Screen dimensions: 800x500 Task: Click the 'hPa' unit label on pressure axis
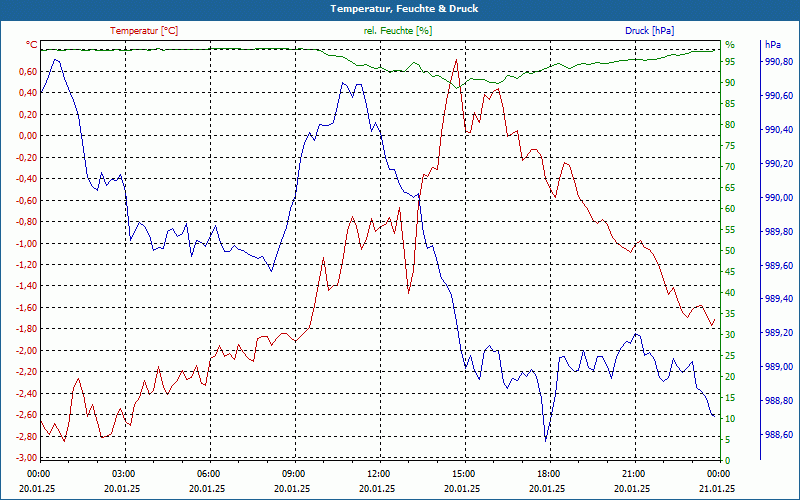[x=772, y=45]
